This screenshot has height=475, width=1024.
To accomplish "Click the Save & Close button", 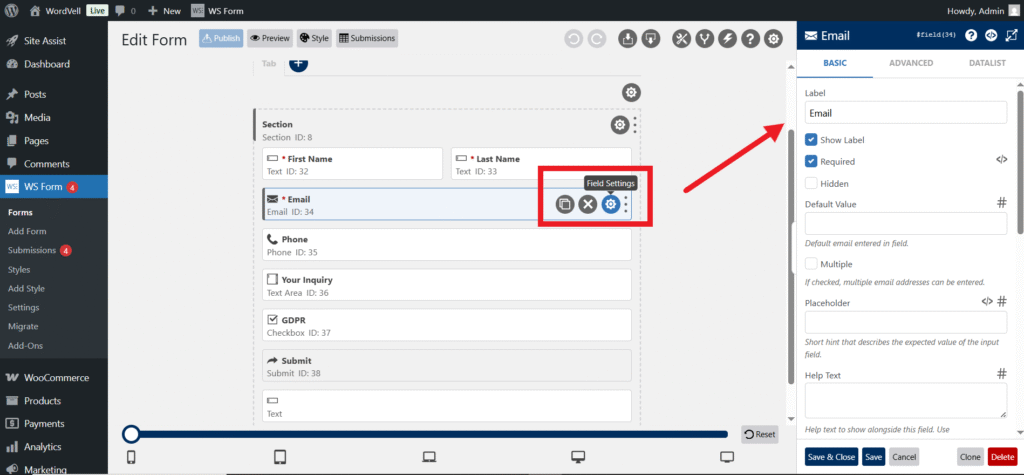I will (830, 456).
